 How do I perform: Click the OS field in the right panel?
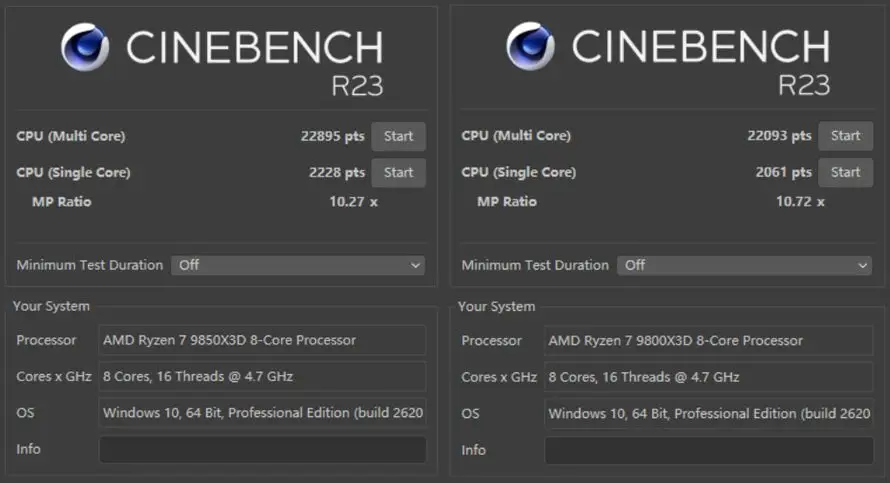[x=708, y=413]
